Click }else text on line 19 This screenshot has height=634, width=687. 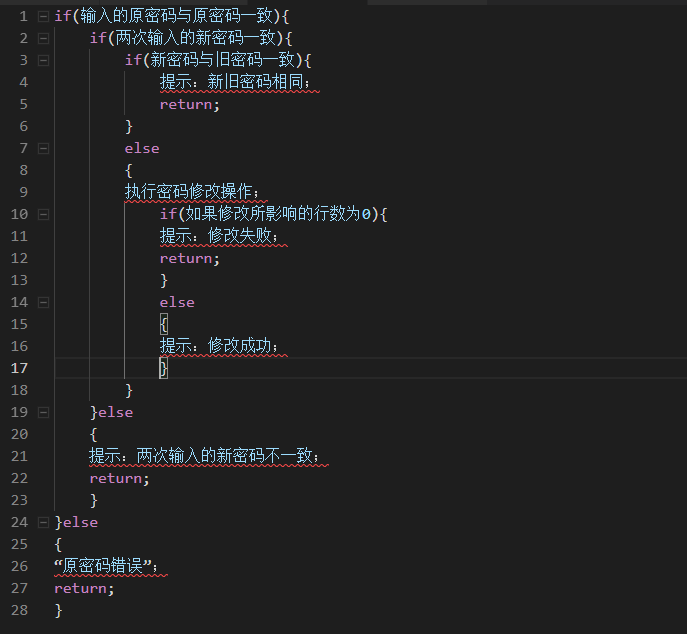tap(111, 412)
